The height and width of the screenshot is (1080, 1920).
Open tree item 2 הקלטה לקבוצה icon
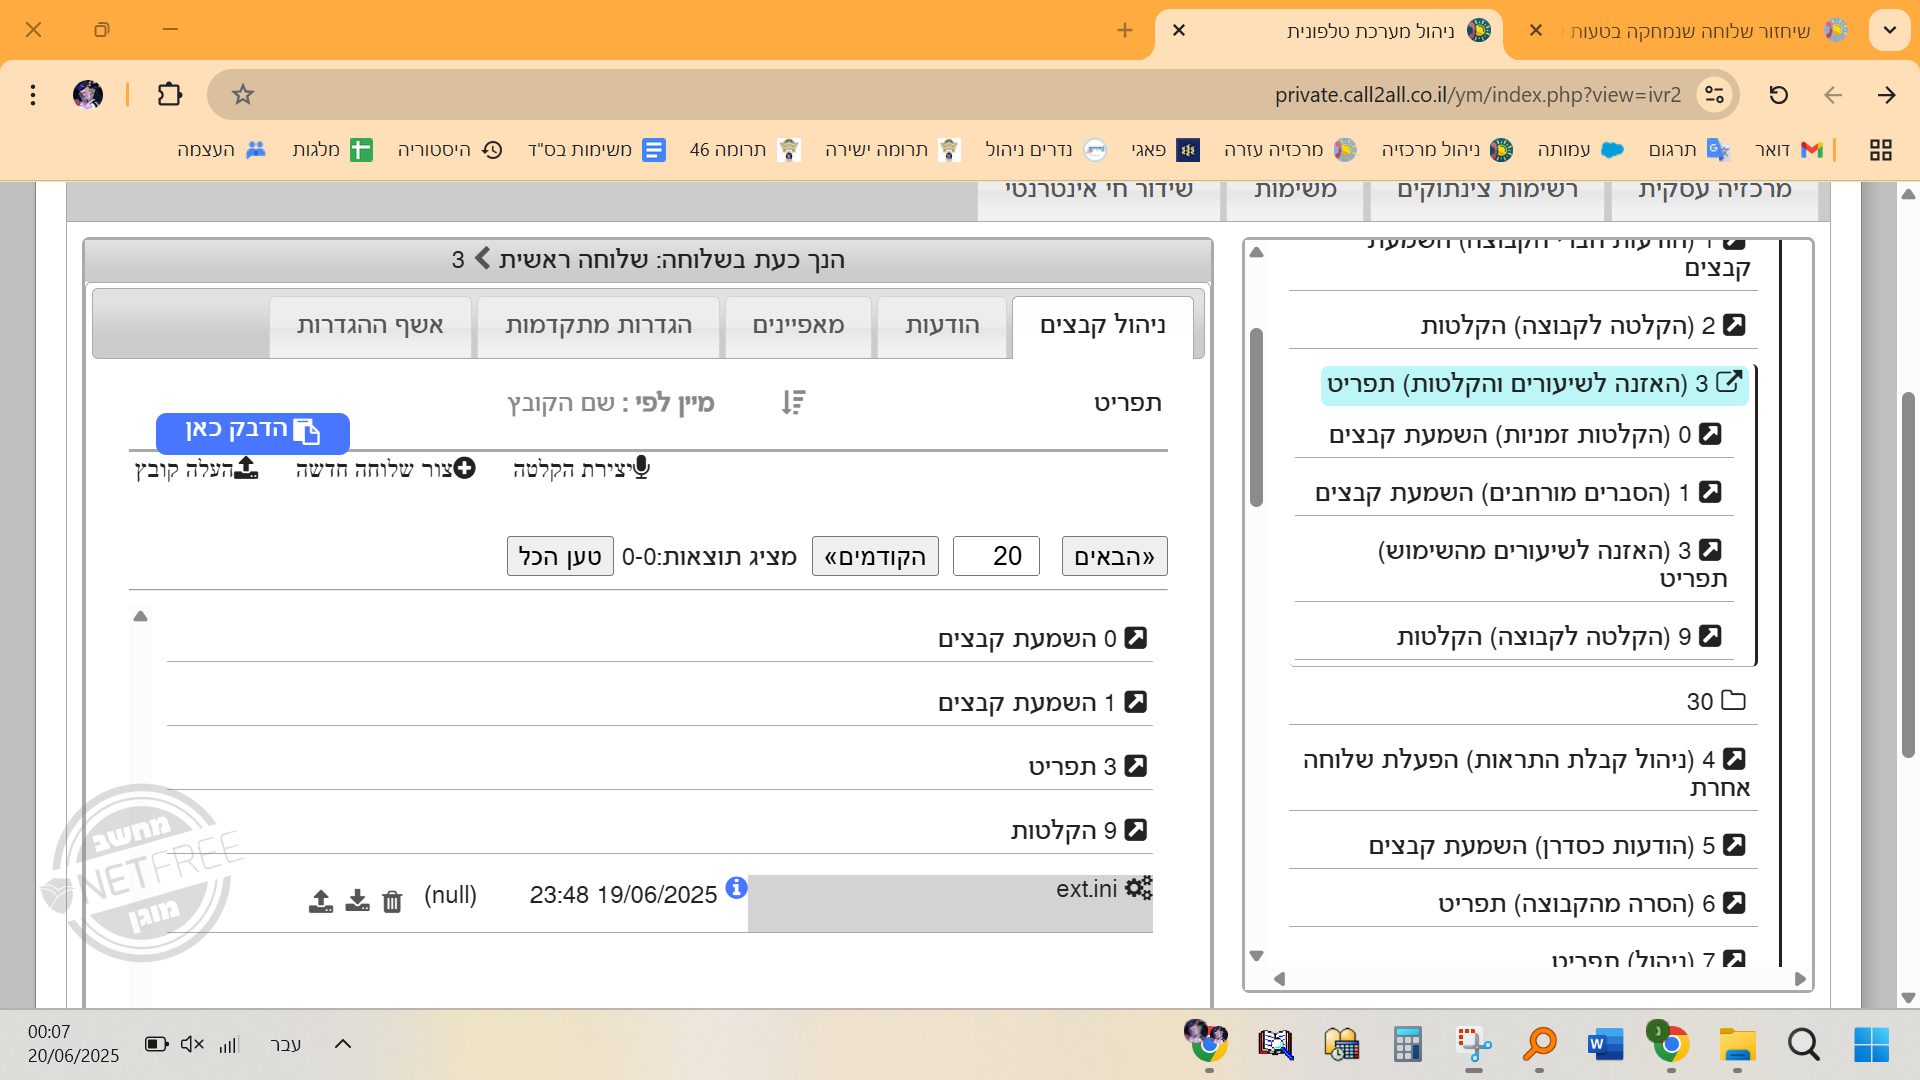(1735, 325)
